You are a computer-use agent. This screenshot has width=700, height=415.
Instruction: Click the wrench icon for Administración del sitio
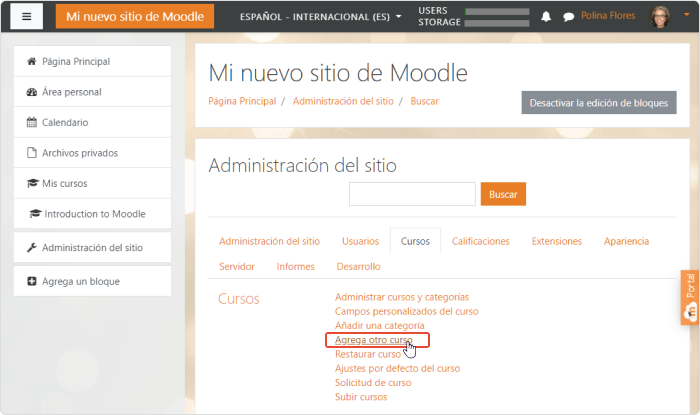[x=31, y=248]
